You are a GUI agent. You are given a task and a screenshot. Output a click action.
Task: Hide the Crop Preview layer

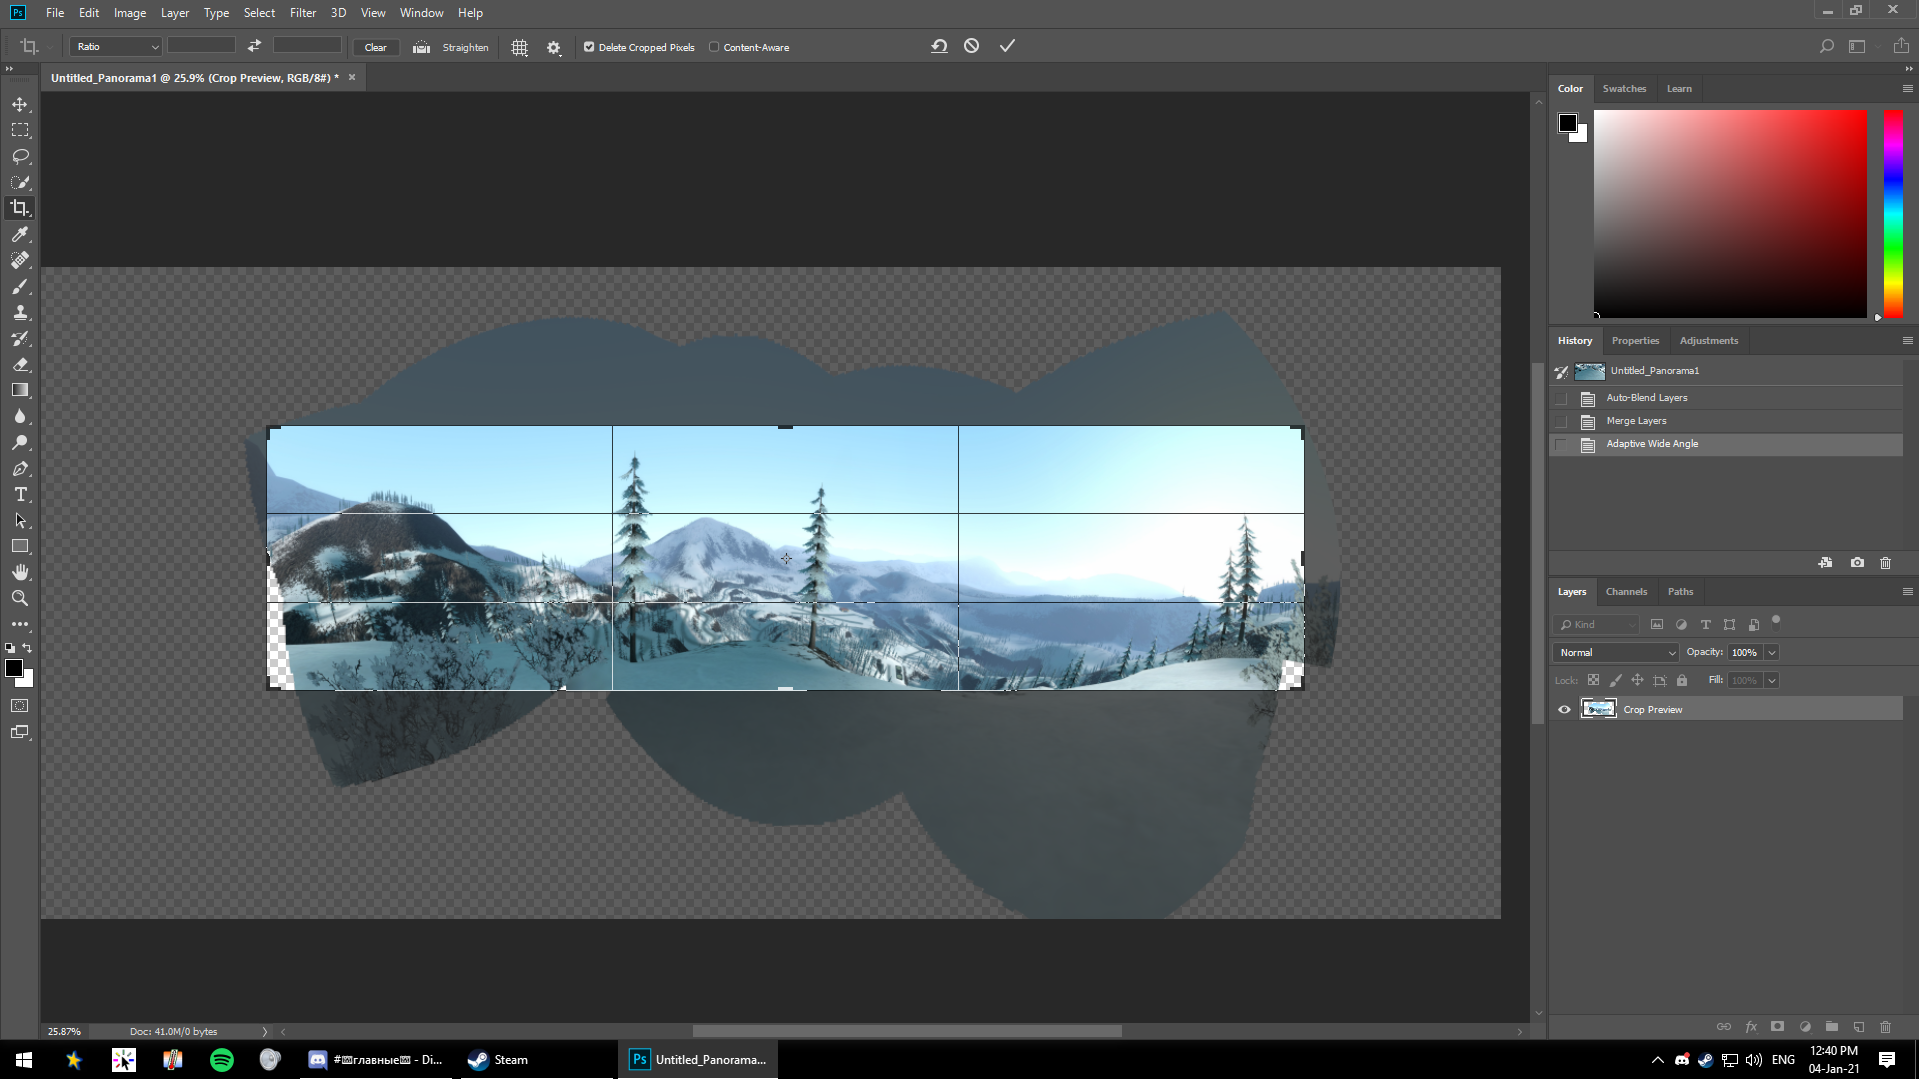[1564, 709]
